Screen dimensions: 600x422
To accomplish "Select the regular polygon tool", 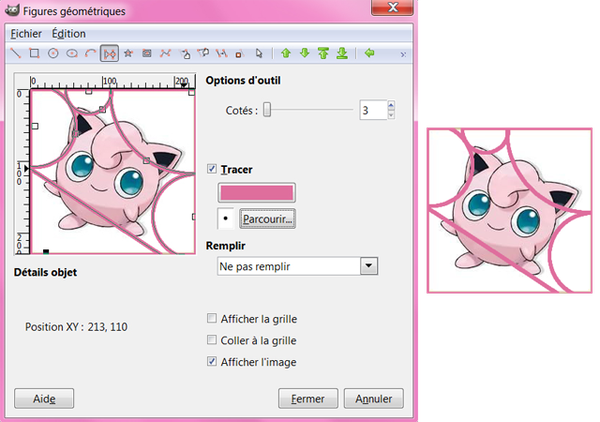I will [x=109, y=53].
